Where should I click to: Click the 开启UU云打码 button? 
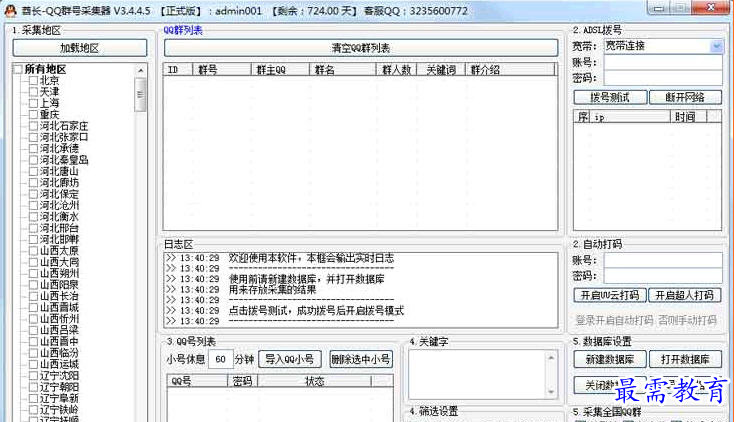pos(610,295)
